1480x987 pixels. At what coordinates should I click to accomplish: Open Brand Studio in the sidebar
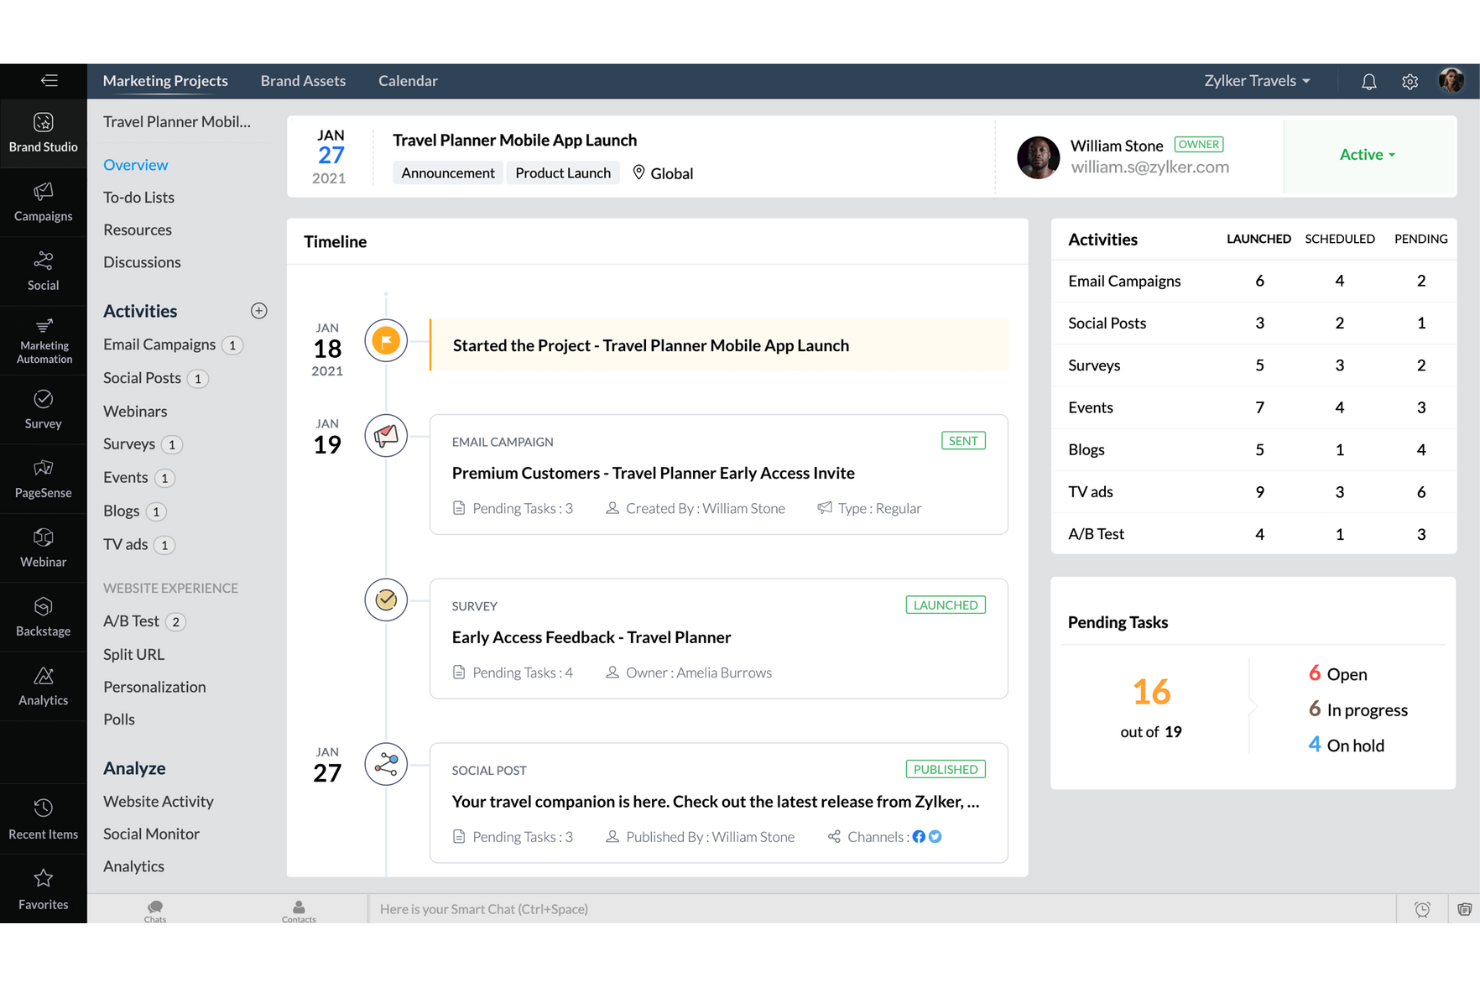click(x=43, y=133)
